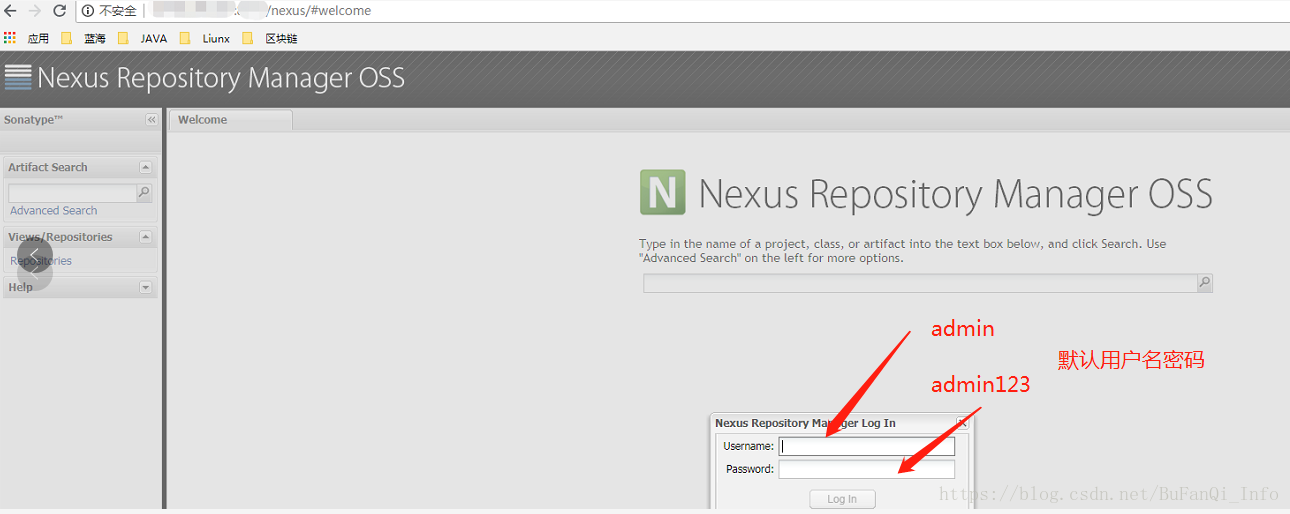Click the site security info icon

click(88, 11)
